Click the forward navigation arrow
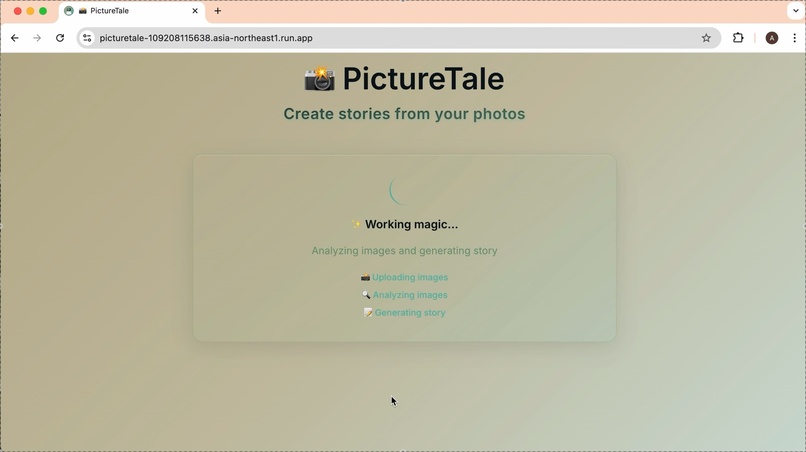 coord(37,38)
